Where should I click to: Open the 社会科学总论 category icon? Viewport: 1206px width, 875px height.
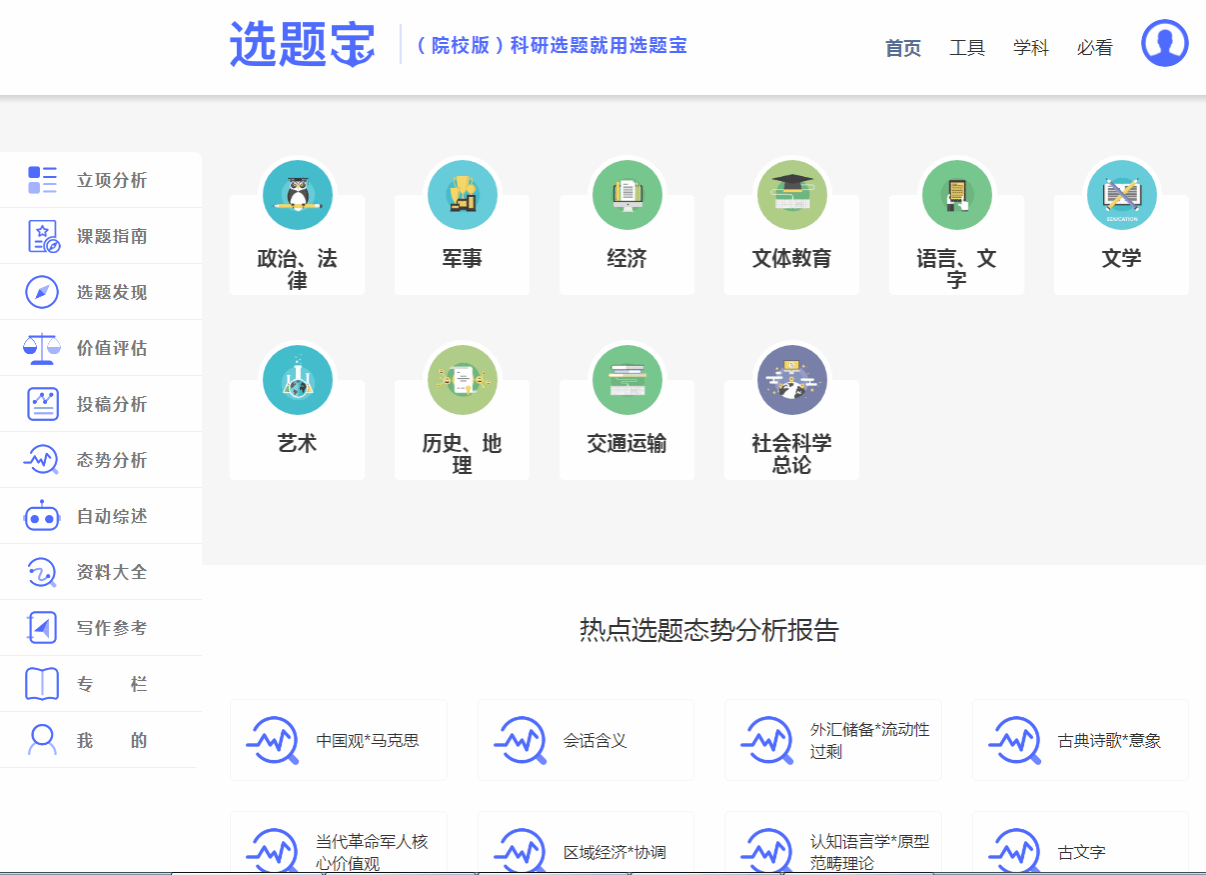click(792, 380)
